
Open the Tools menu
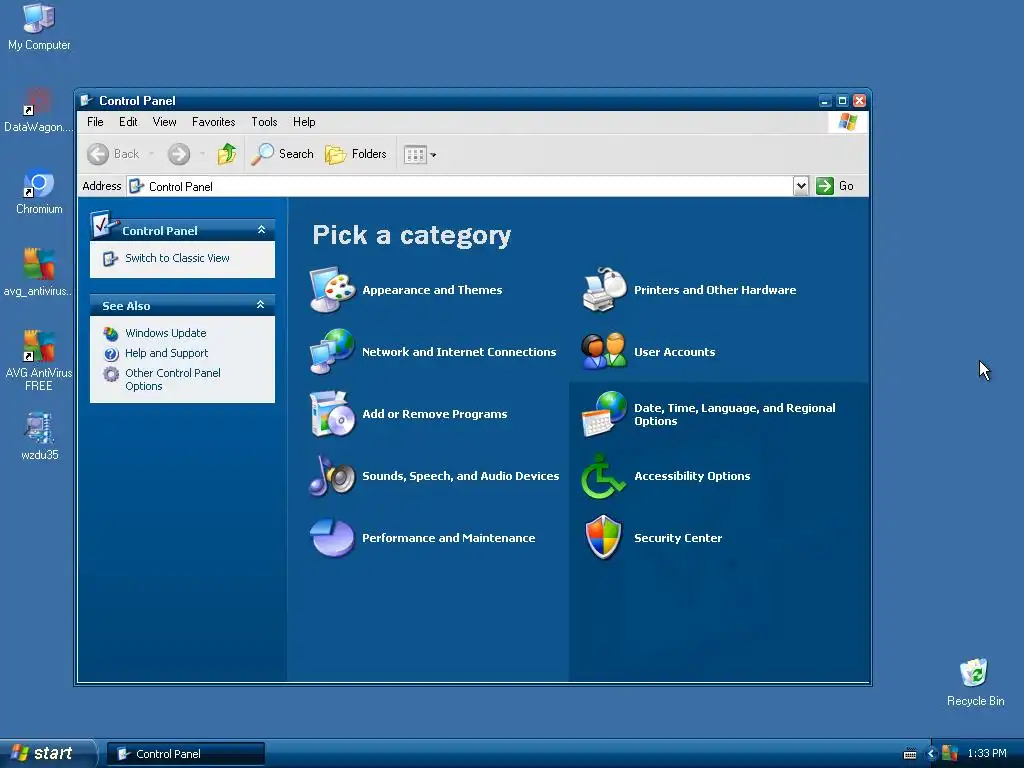264,122
